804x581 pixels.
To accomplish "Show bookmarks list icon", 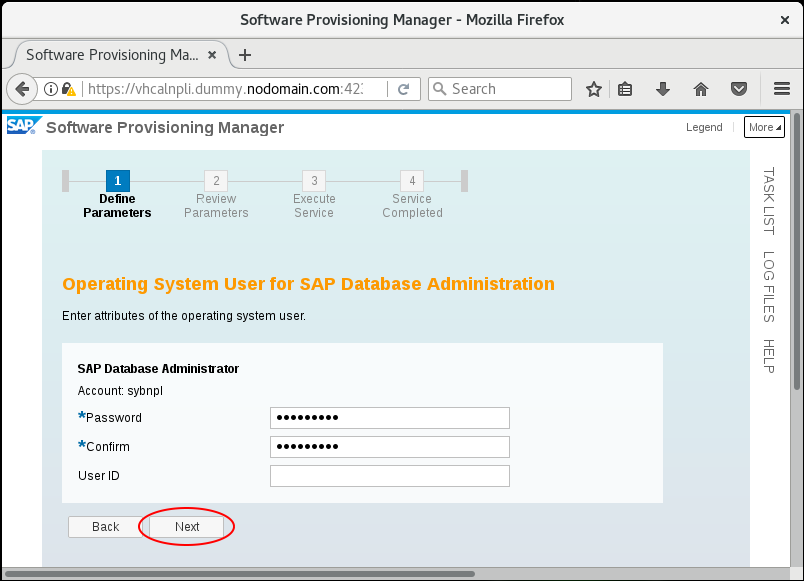I will [x=625, y=89].
